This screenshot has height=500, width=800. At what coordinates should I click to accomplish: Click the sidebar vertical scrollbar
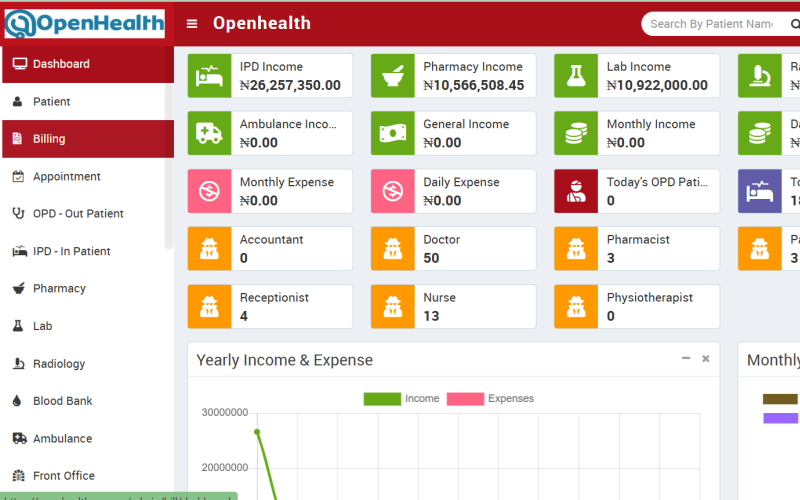[169, 168]
